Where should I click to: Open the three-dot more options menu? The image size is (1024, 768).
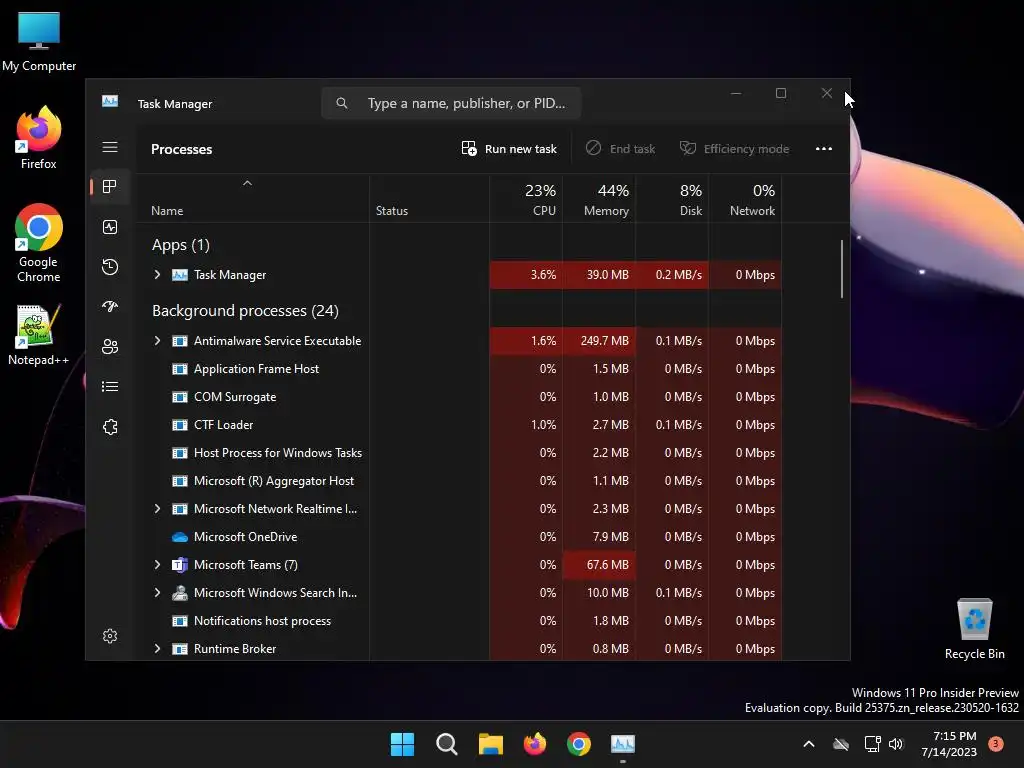point(824,149)
